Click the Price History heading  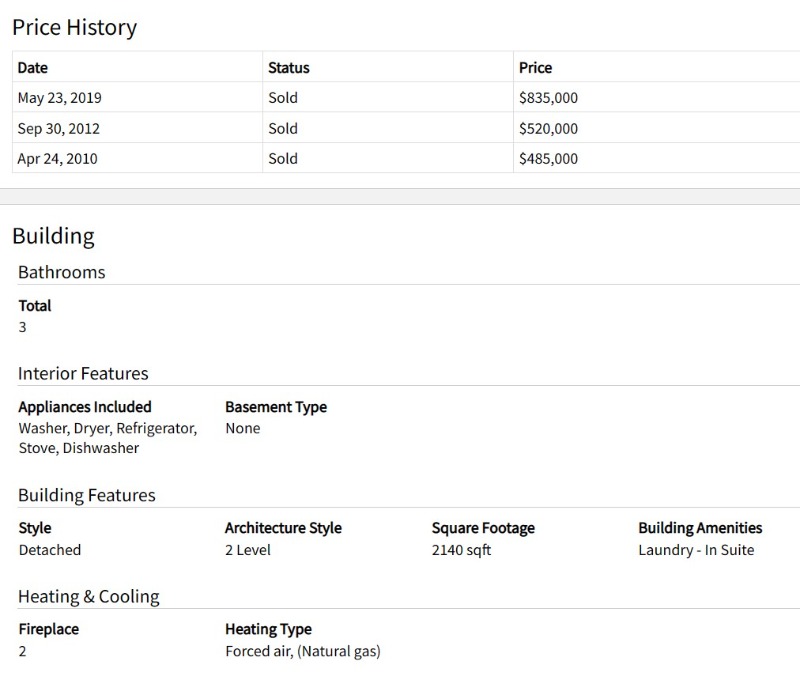coord(74,28)
